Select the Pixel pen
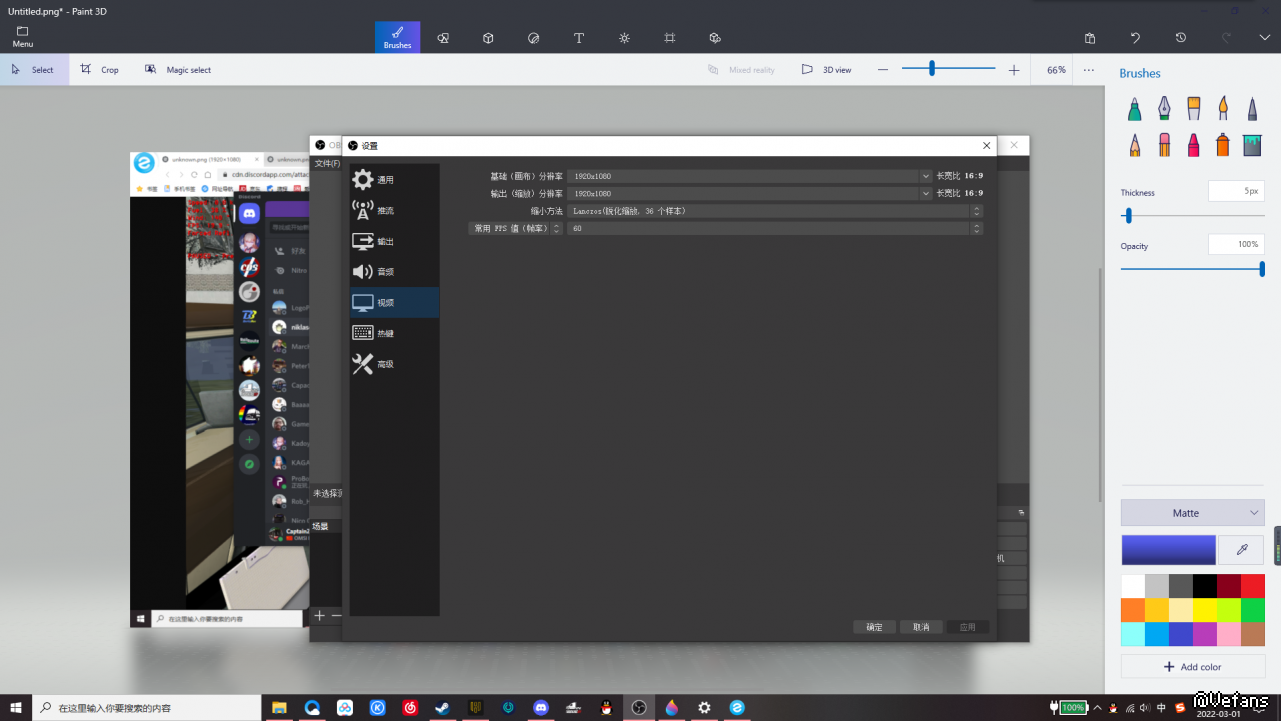This screenshot has height=721, width=1281. pos(1252,109)
